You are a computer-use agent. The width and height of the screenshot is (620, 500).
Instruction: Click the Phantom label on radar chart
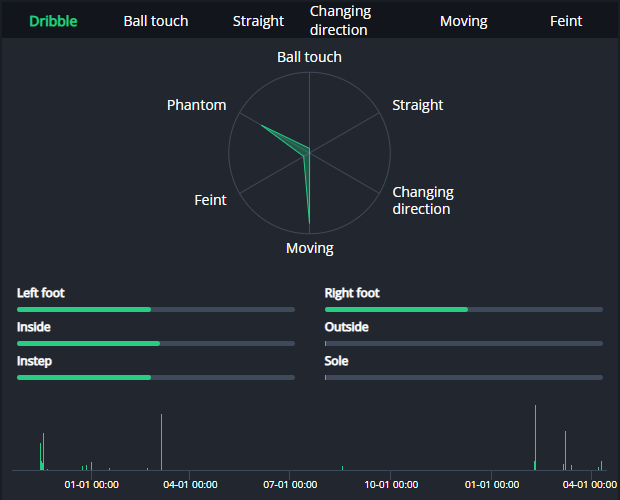coord(196,105)
